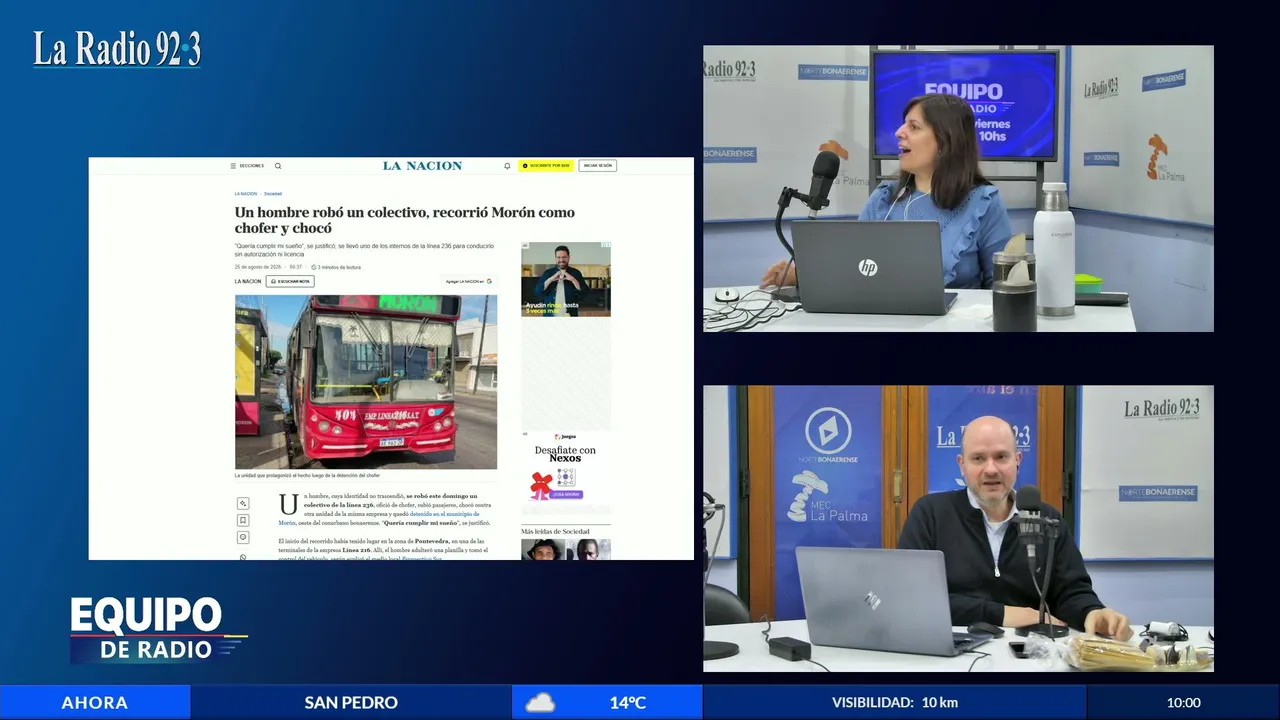Open first thumbnail under Más leídas de Sociedad
The image size is (1280, 720).
[544, 550]
